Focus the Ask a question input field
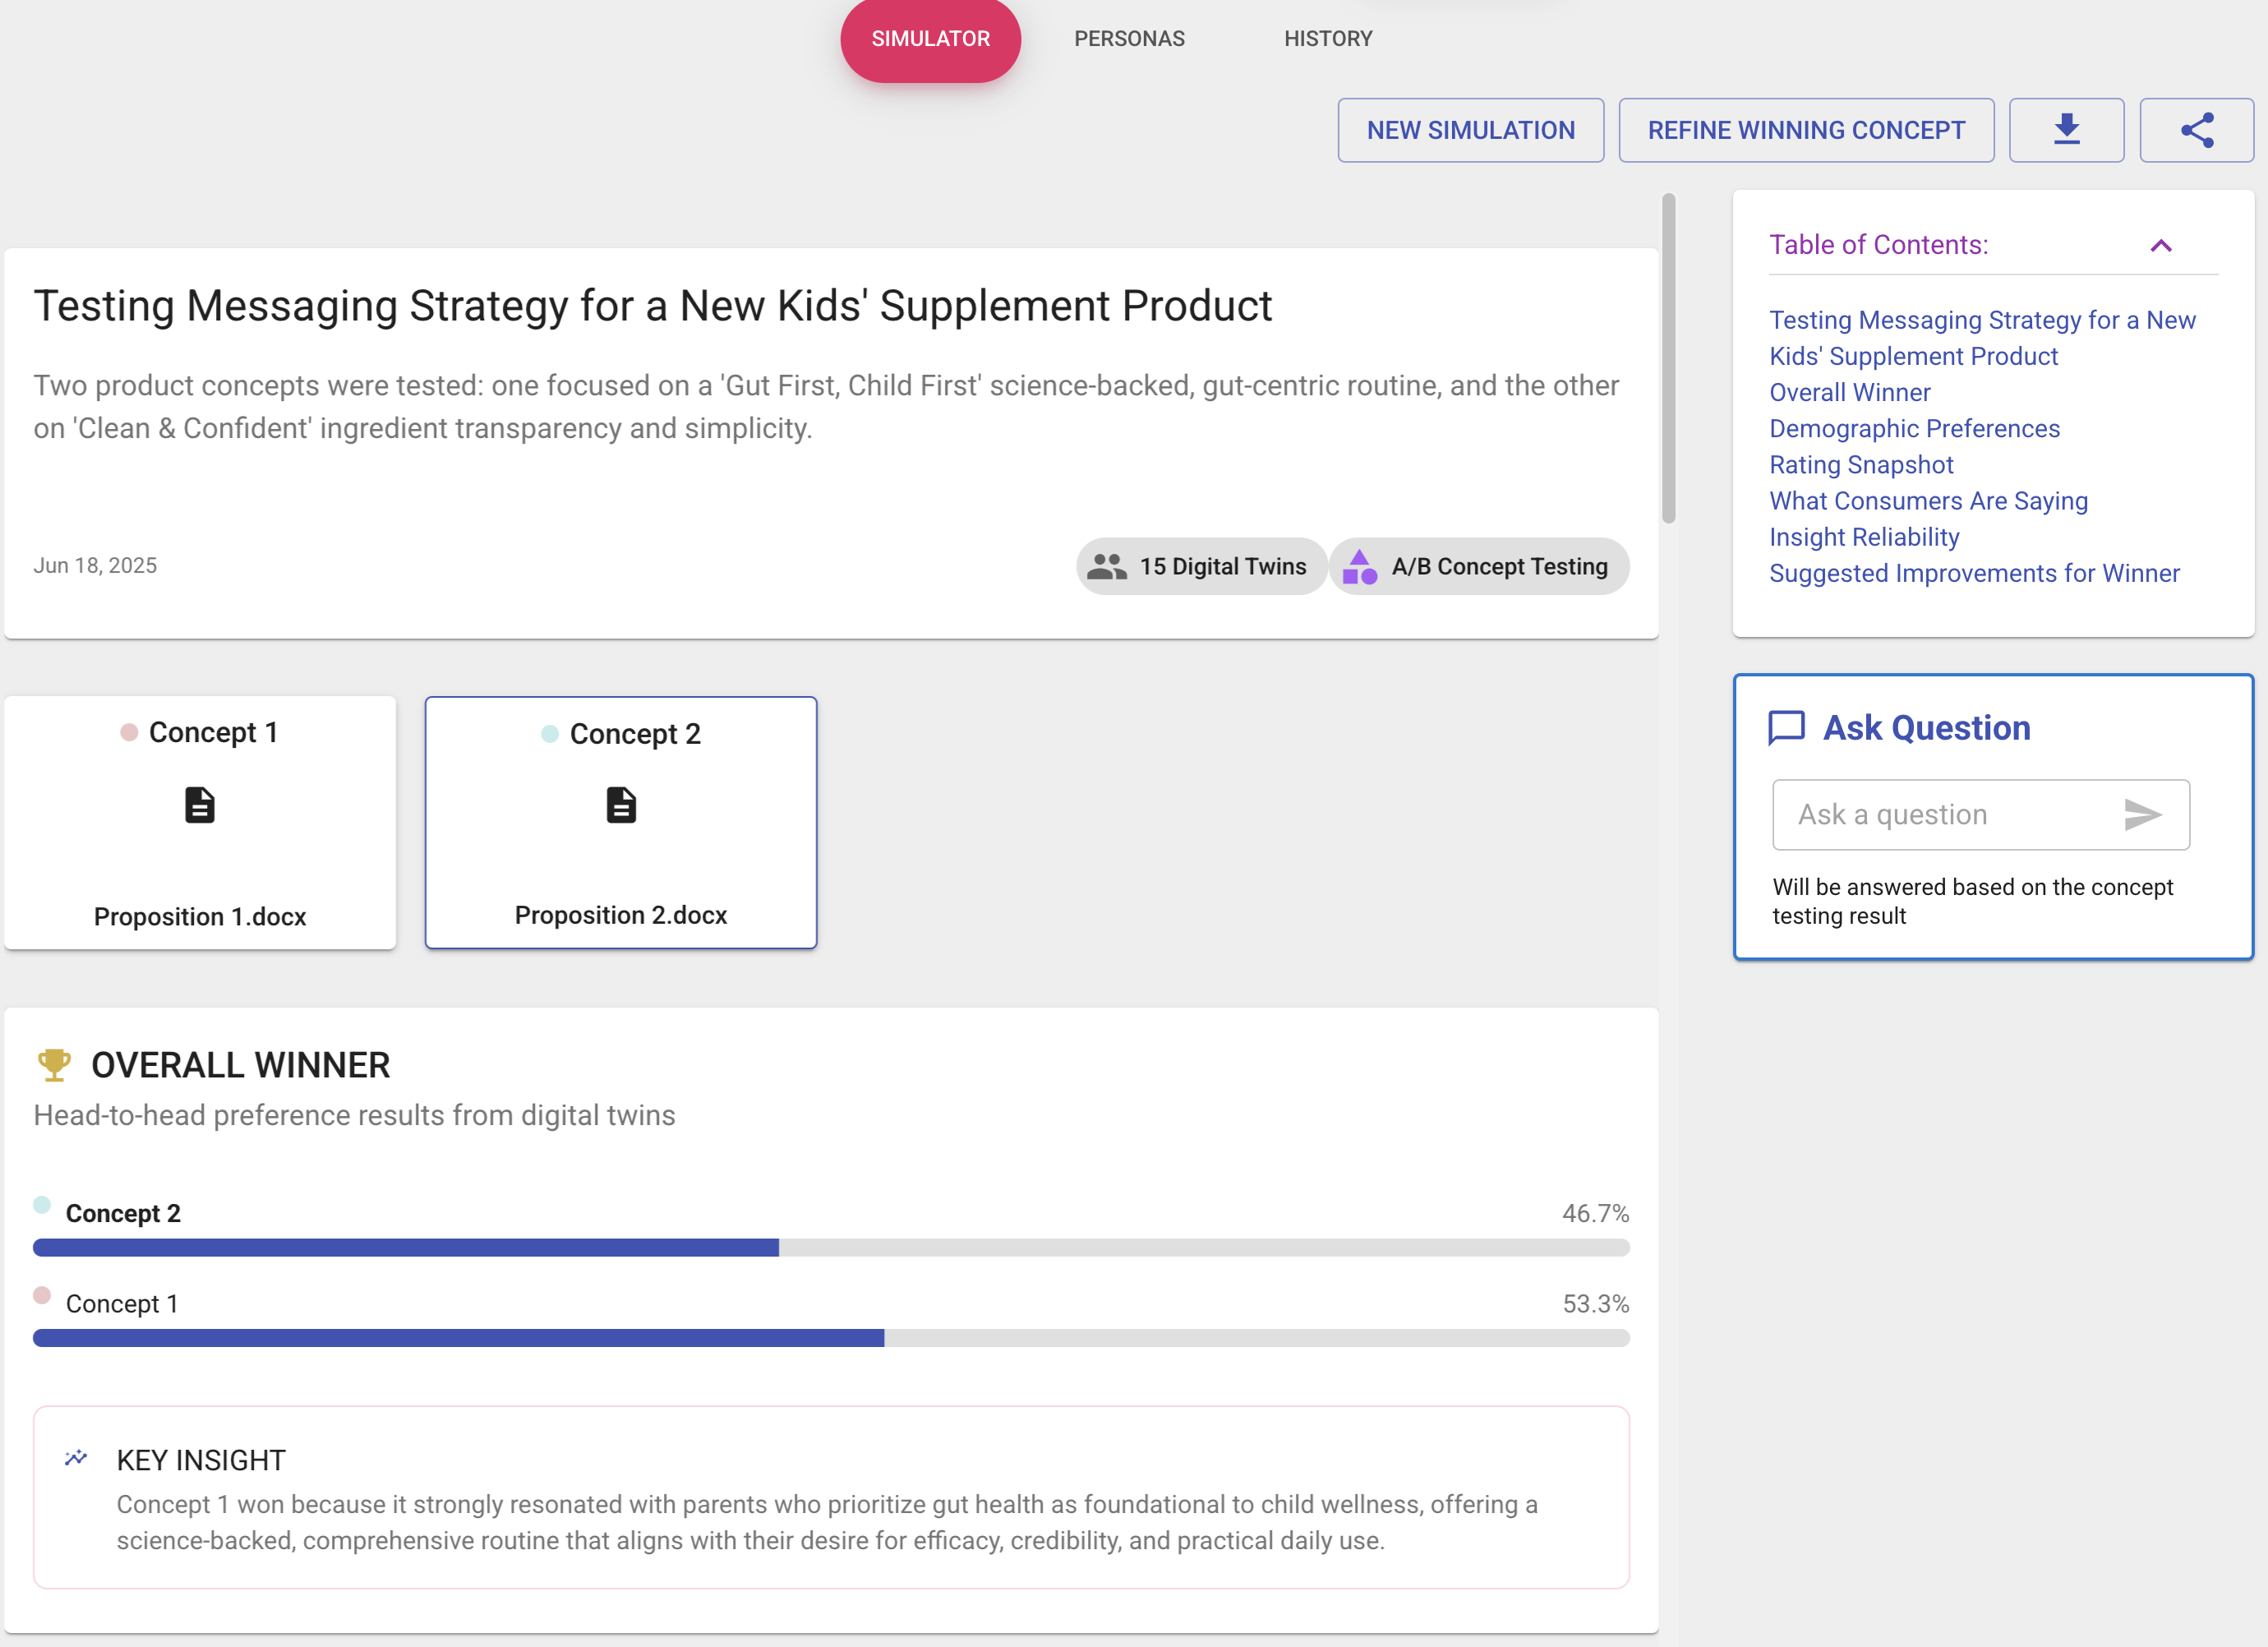This screenshot has height=1647, width=2268. coord(1980,815)
